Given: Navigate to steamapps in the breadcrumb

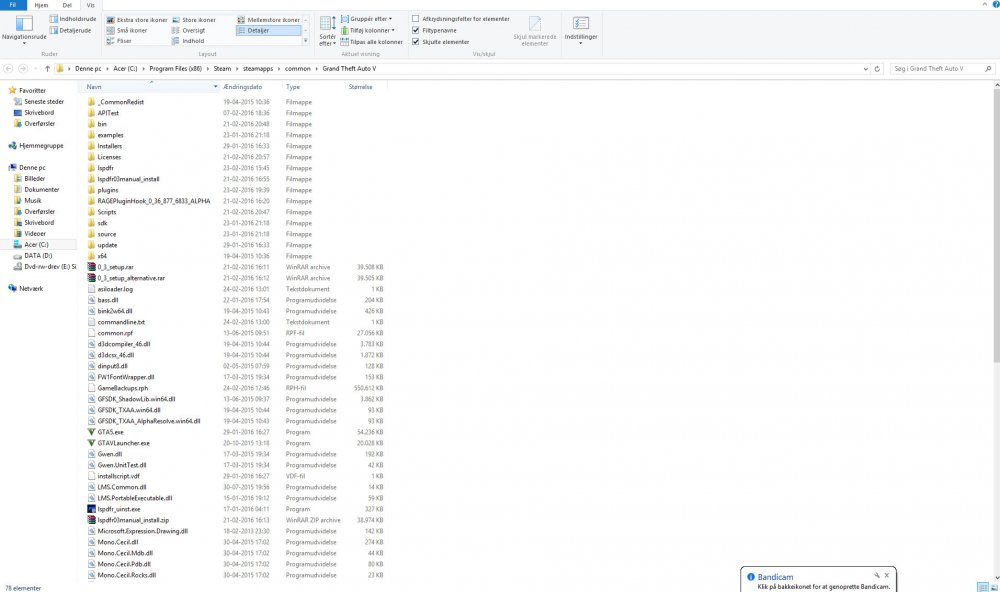Looking at the screenshot, I should pos(258,68).
